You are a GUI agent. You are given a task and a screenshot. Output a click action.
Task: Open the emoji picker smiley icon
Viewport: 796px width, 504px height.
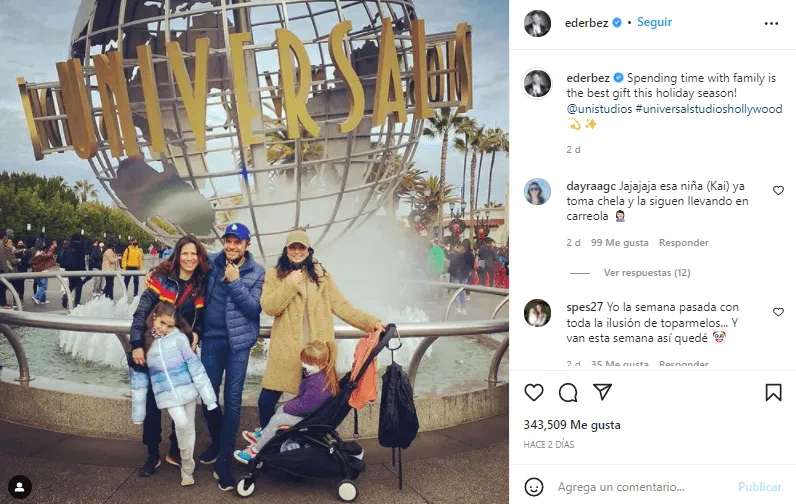click(534, 487)
